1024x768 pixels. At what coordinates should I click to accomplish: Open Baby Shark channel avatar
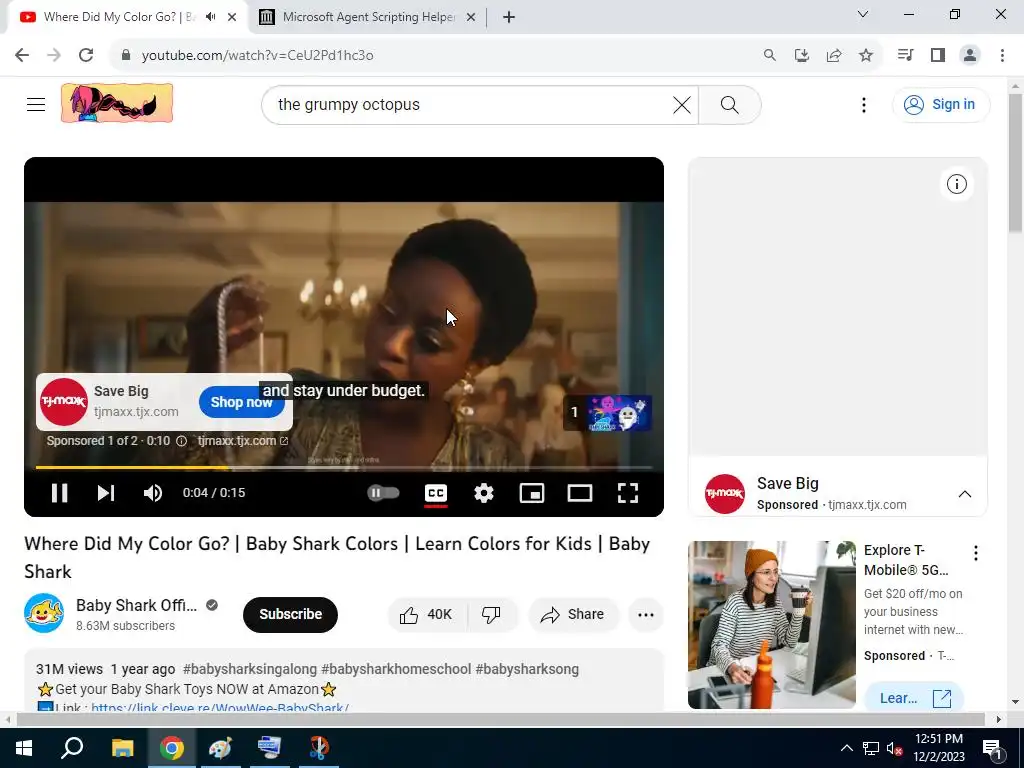[44, 613]
